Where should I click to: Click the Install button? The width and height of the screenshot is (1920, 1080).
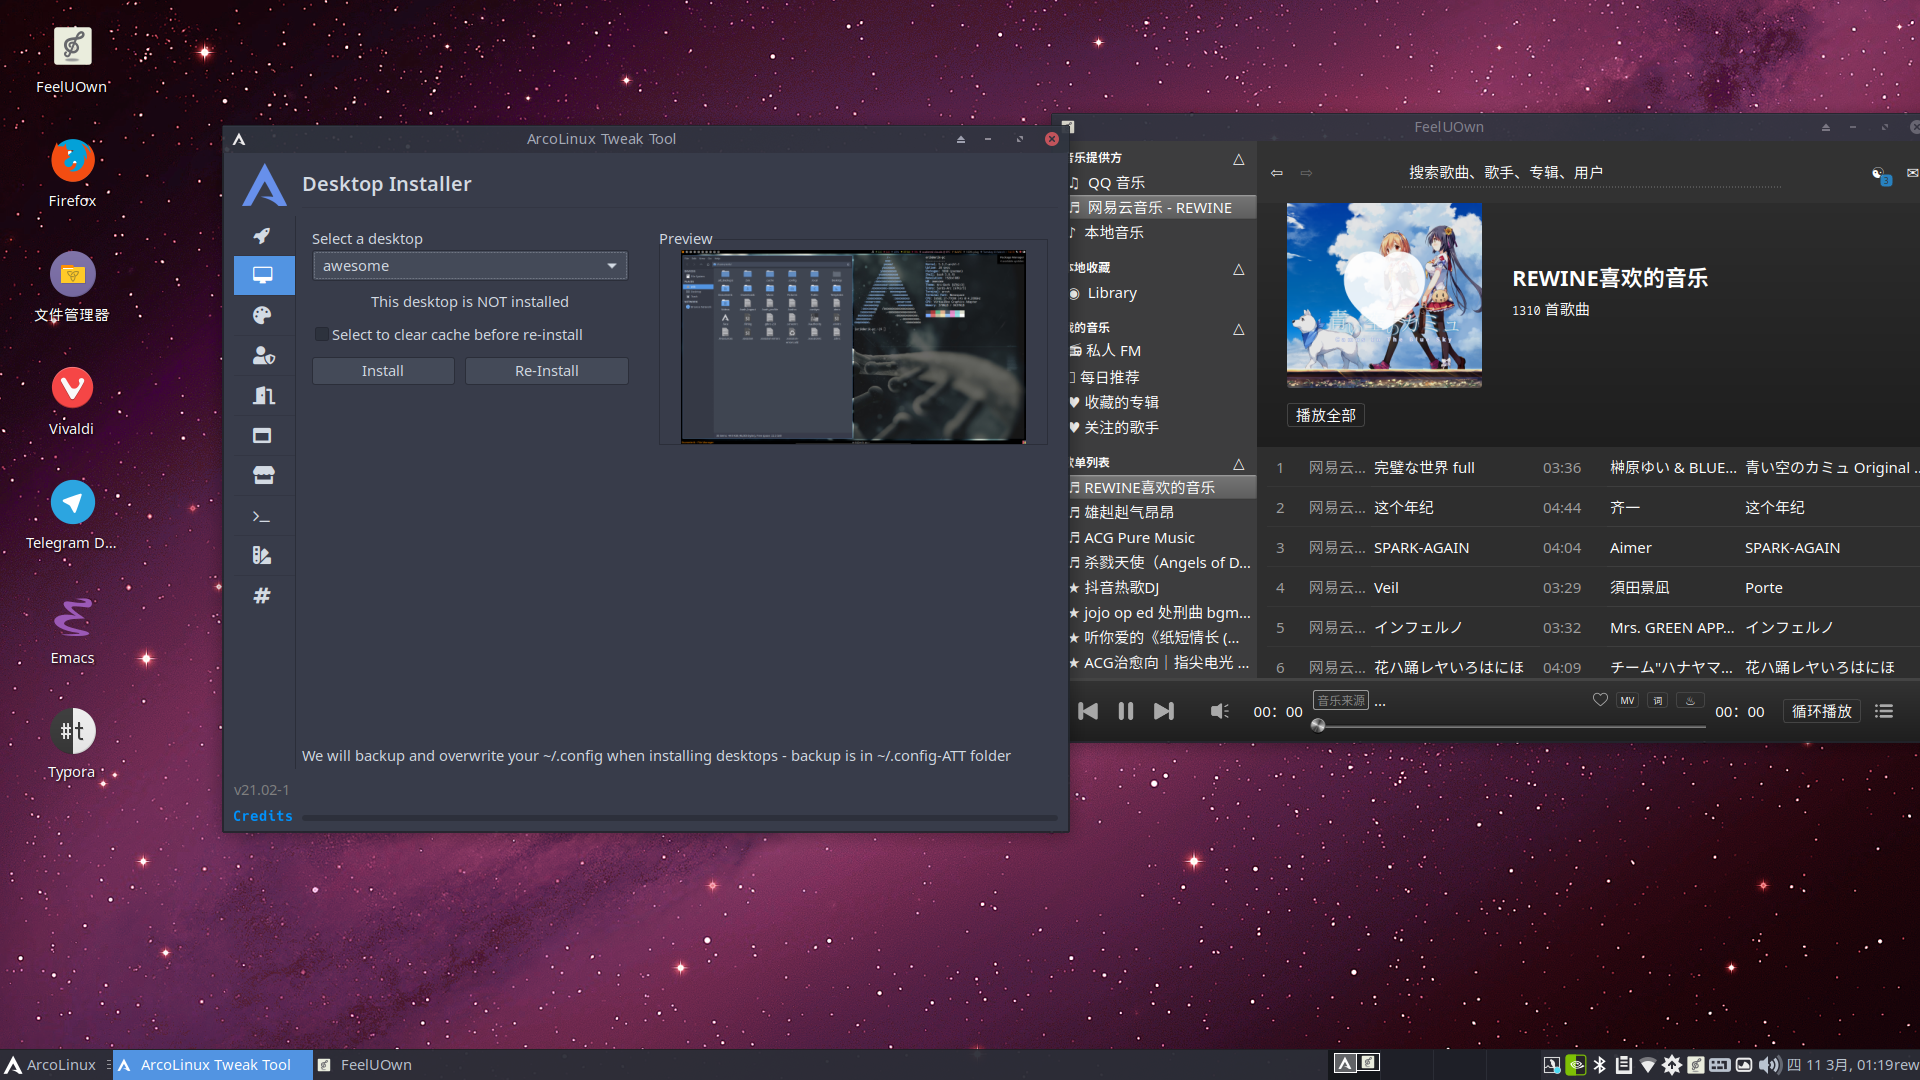(383, 371)
